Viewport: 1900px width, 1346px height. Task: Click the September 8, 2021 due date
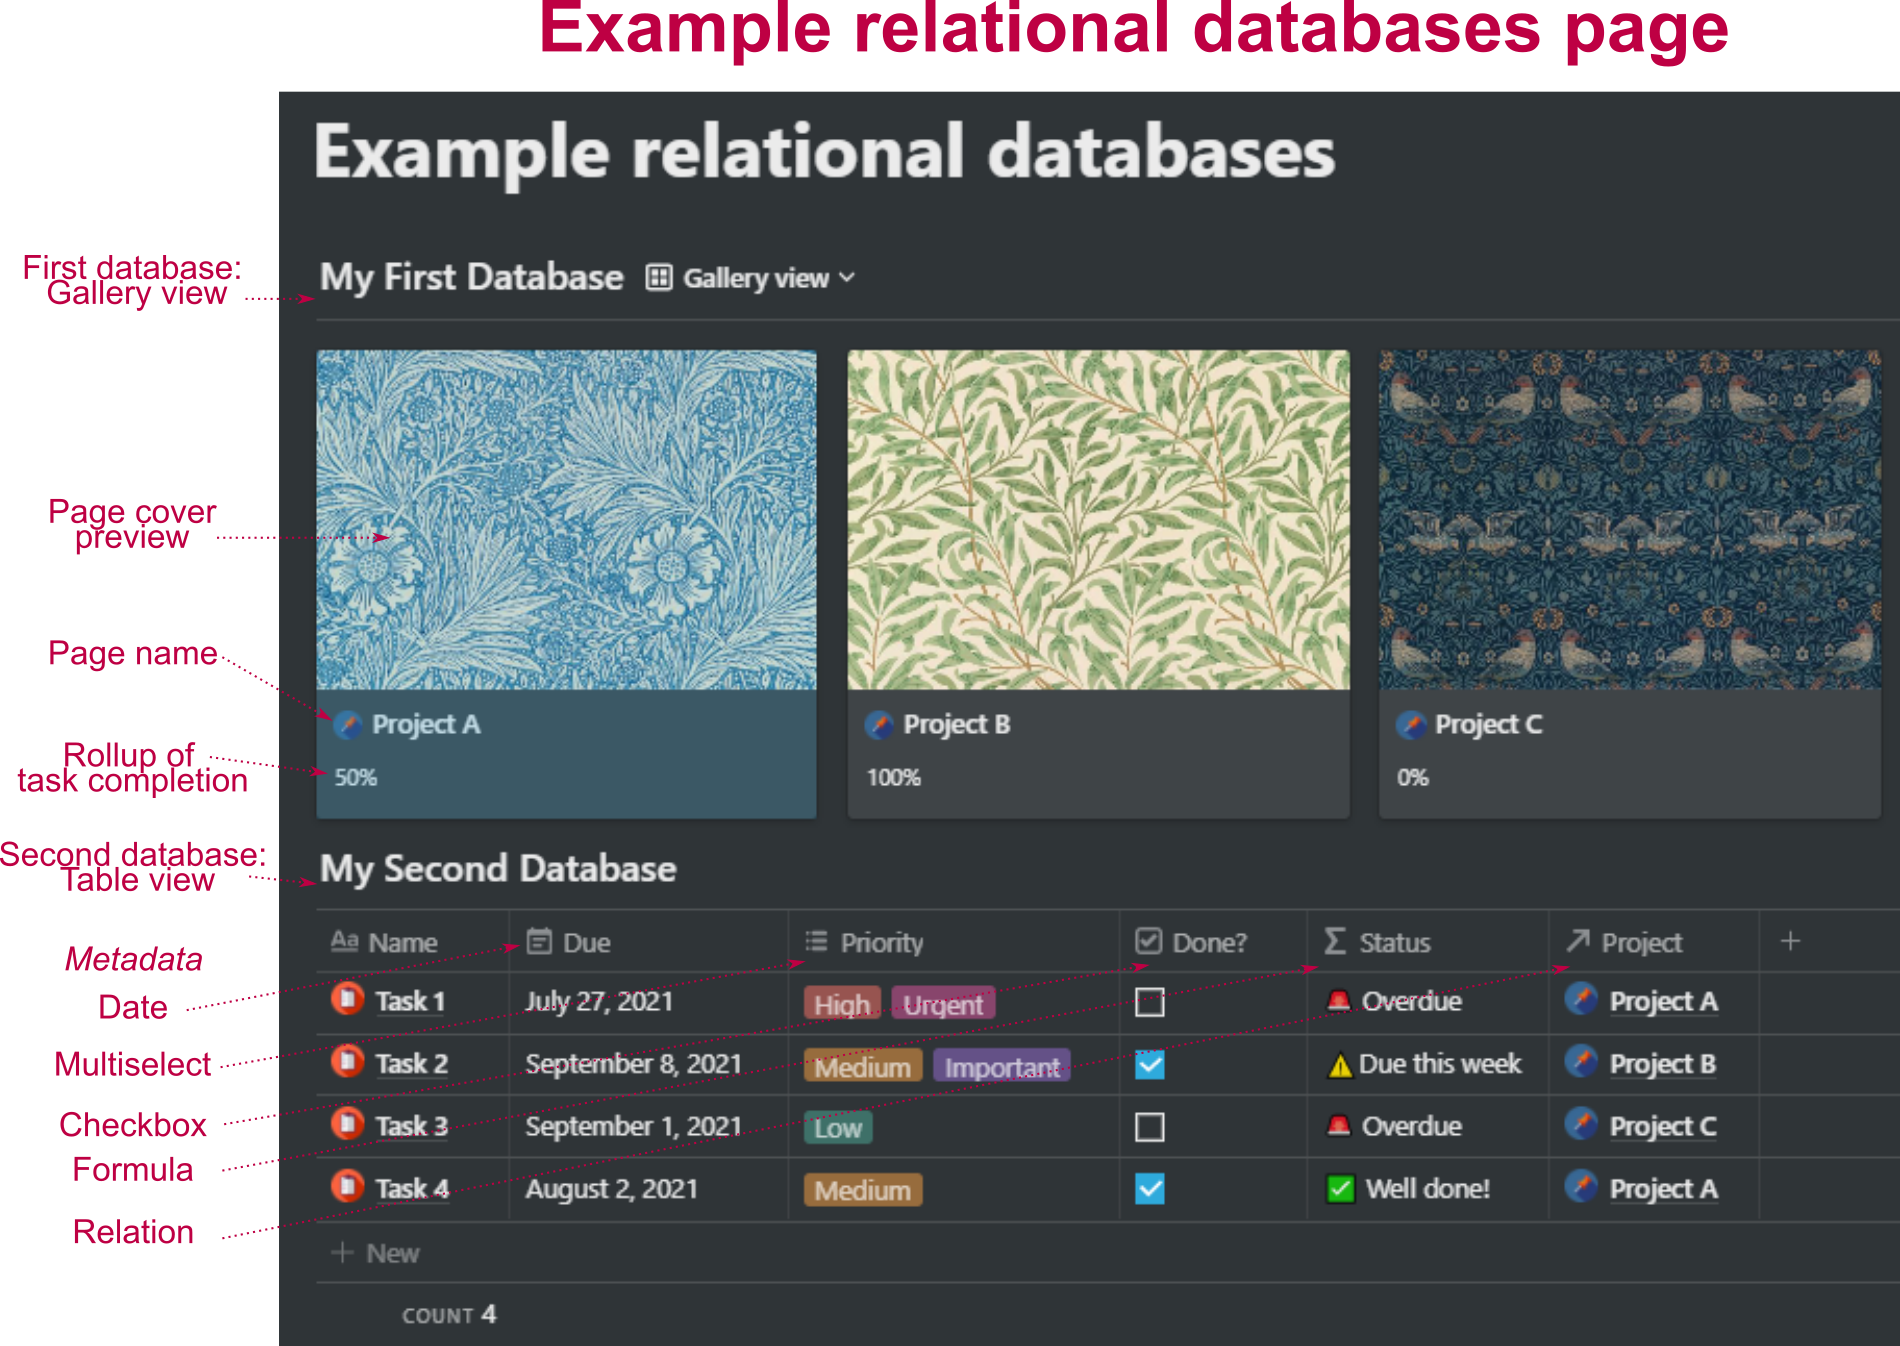click(x=634, y=1064)
